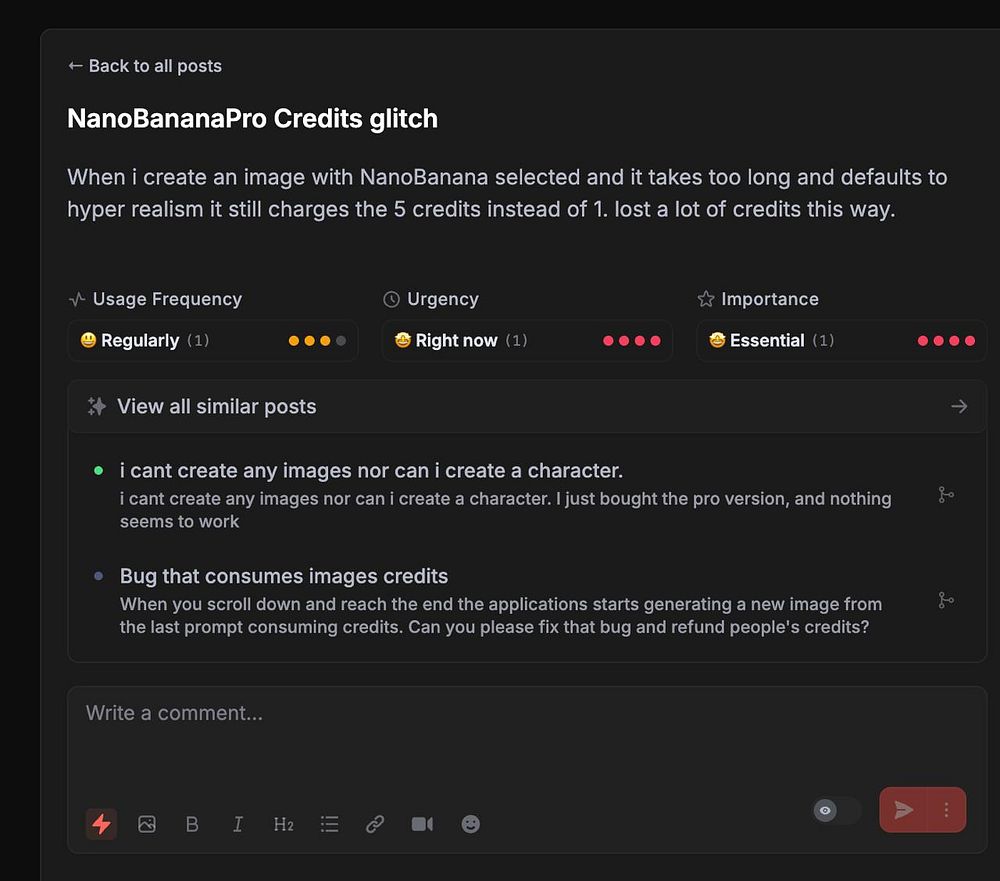Click the Importance label

tap(770, 299)
